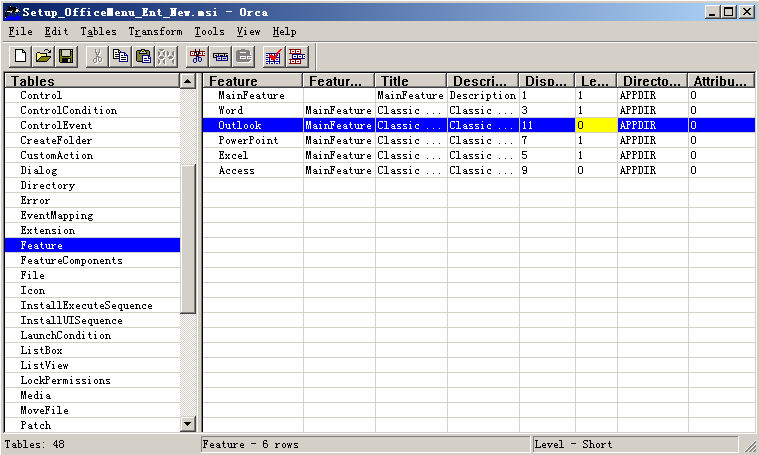Image resolution: width=759 pixels, height=455 pixels.
Task: Save the database with the floppy icon
Action: click(x=66, y=57)
